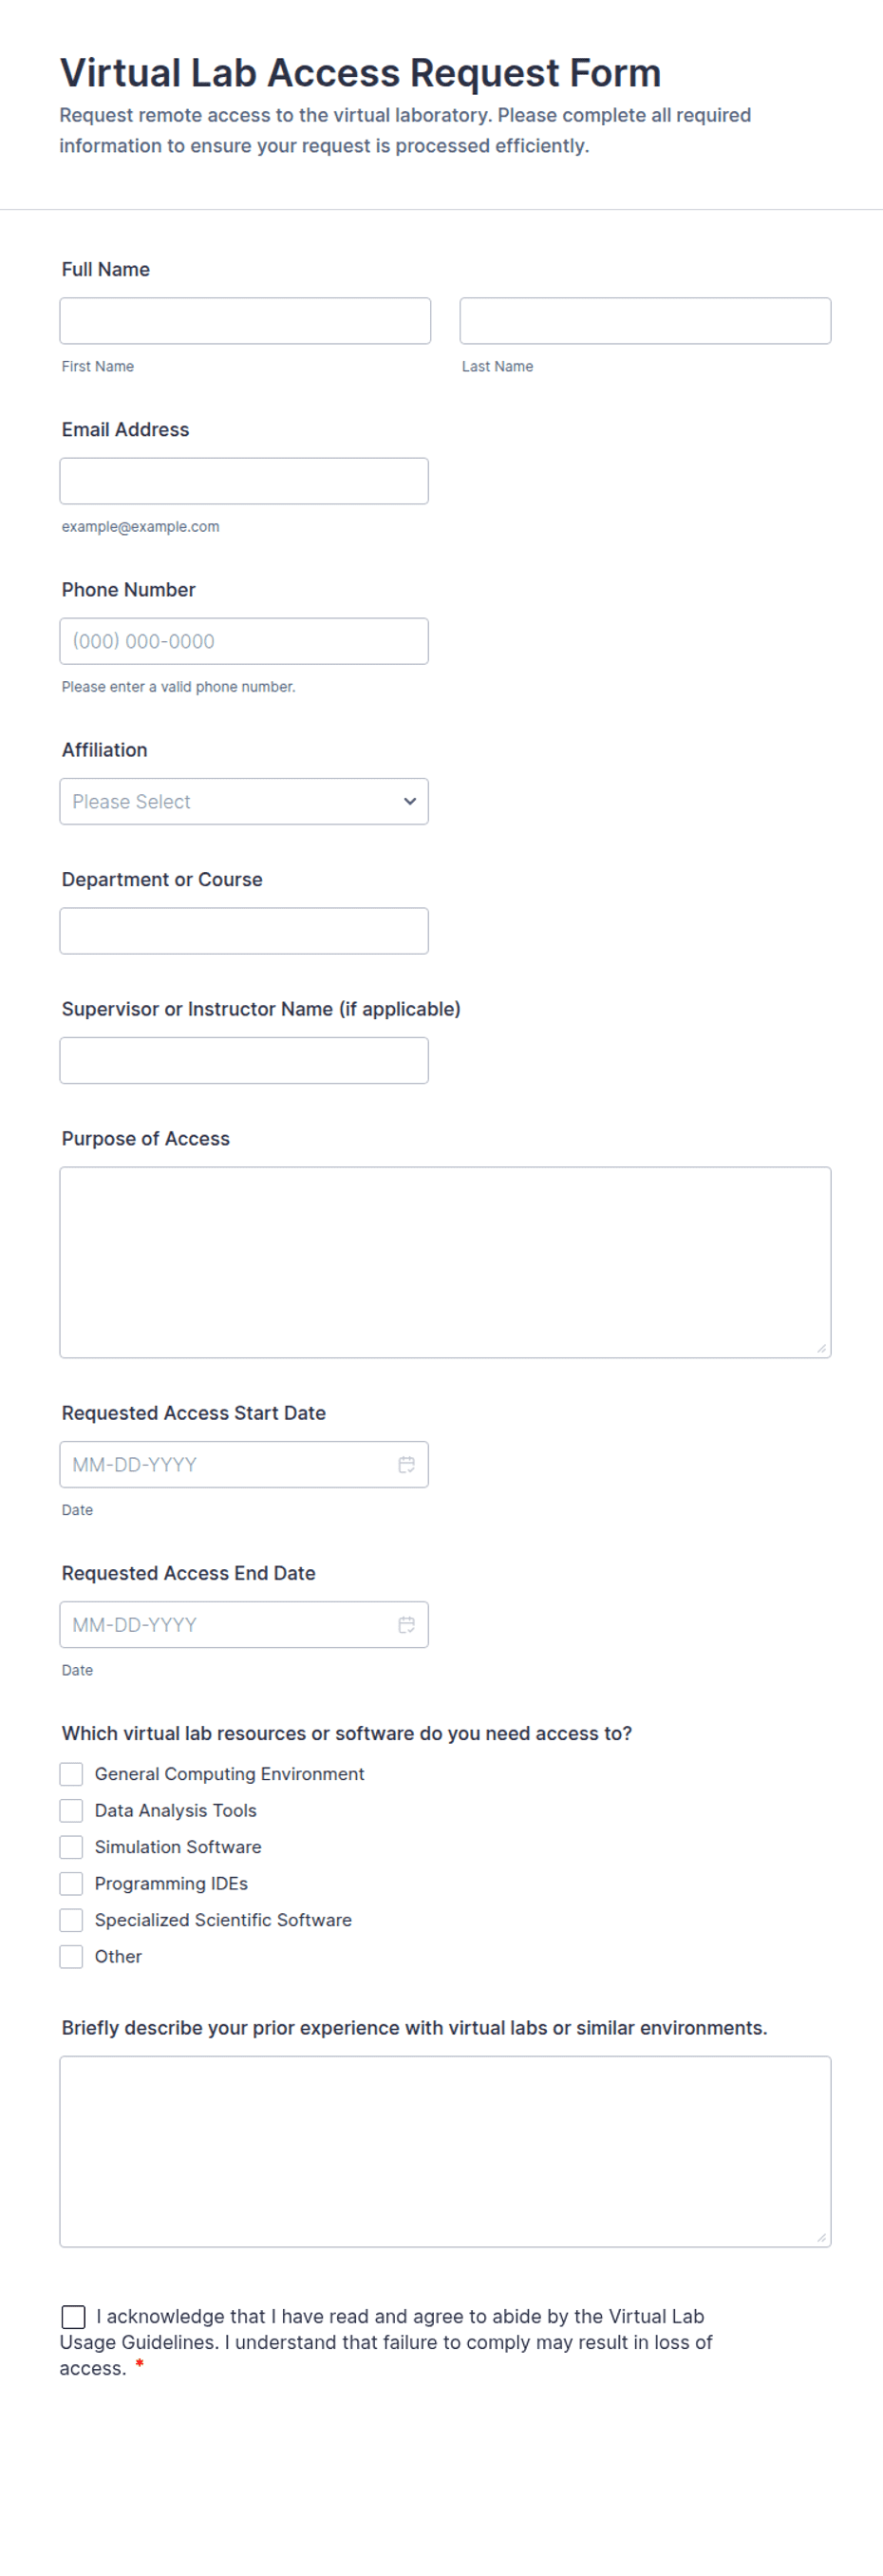
Task: Open the Start Date calendar picker icon
Action: pos(406,1464)
